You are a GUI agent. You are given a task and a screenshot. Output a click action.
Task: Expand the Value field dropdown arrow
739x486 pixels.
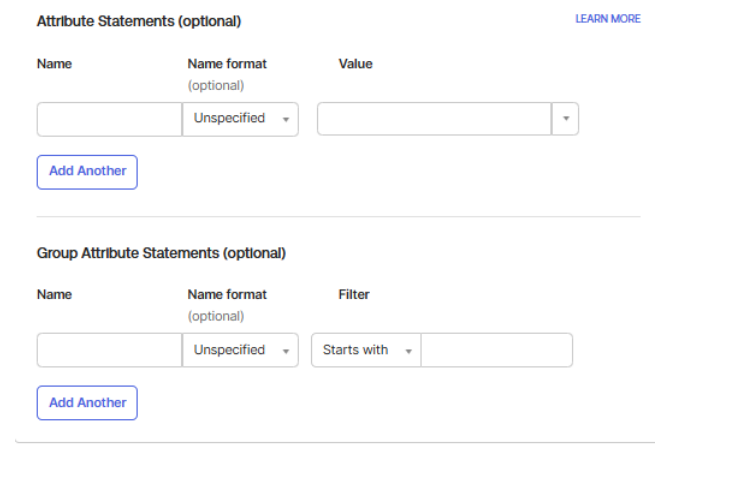[565, 119]
